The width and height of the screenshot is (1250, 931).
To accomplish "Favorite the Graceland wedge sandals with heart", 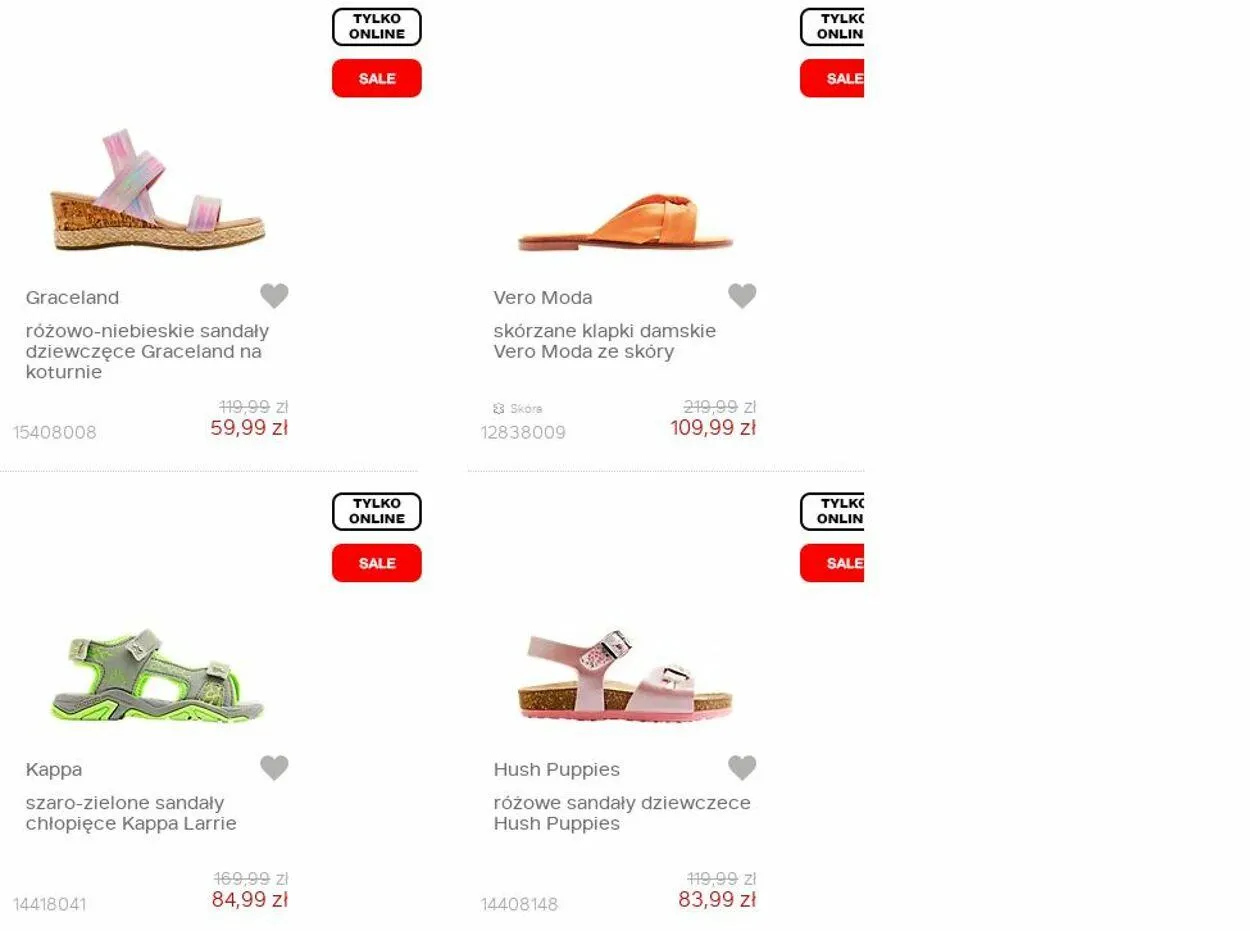I will pos(274,296).
